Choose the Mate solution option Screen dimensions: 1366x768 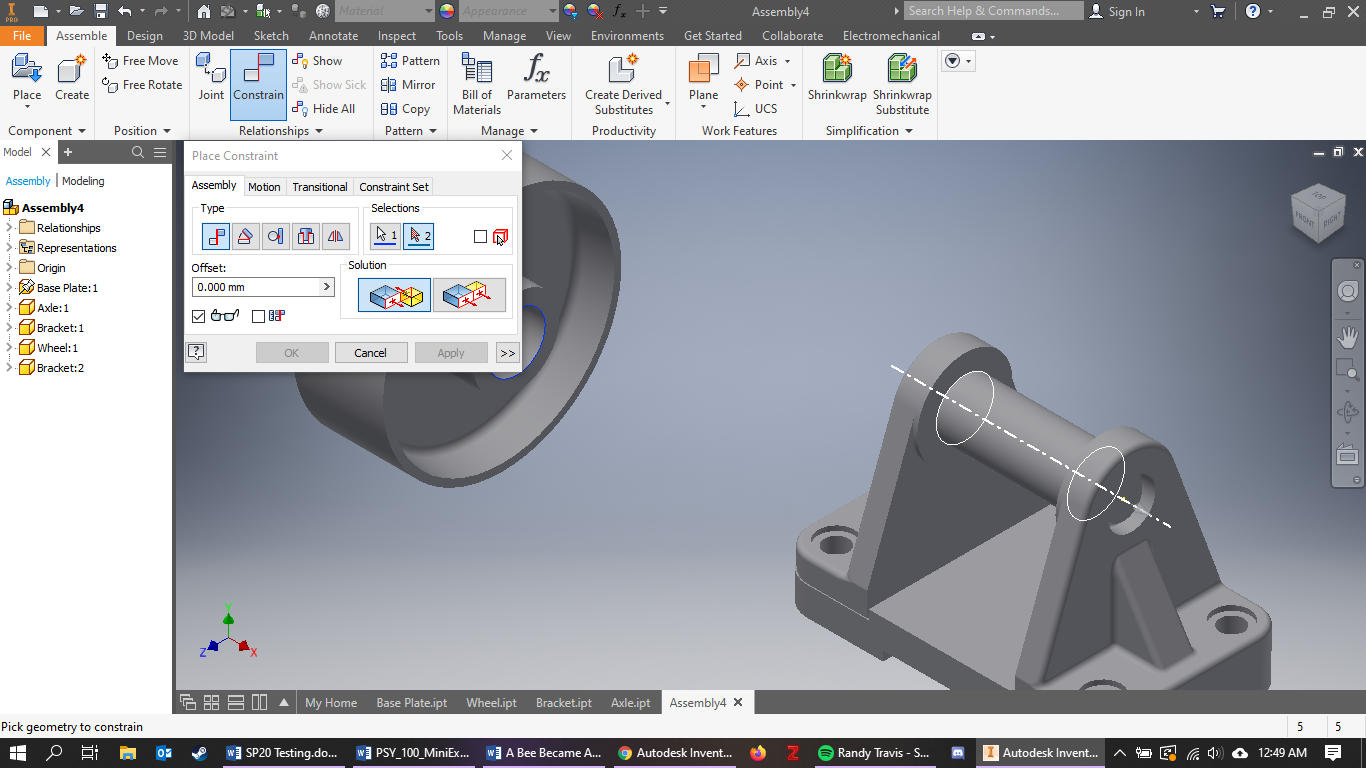[394, 295]
